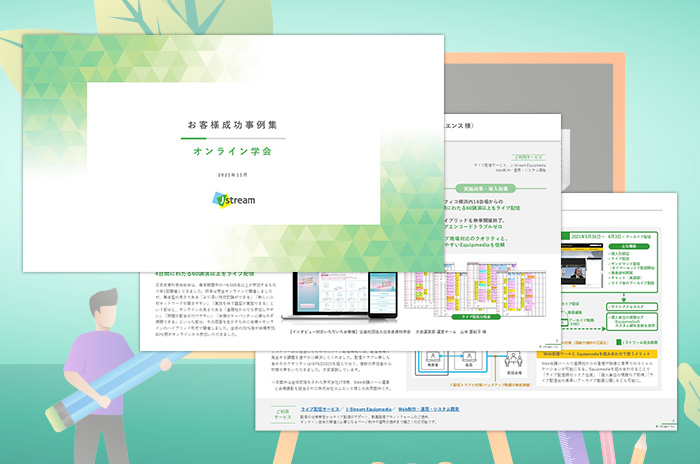Viewport: 700px width, 464px height.
Task: Click the green ライブ配信日程表 label under schedules
Action: 476,317
